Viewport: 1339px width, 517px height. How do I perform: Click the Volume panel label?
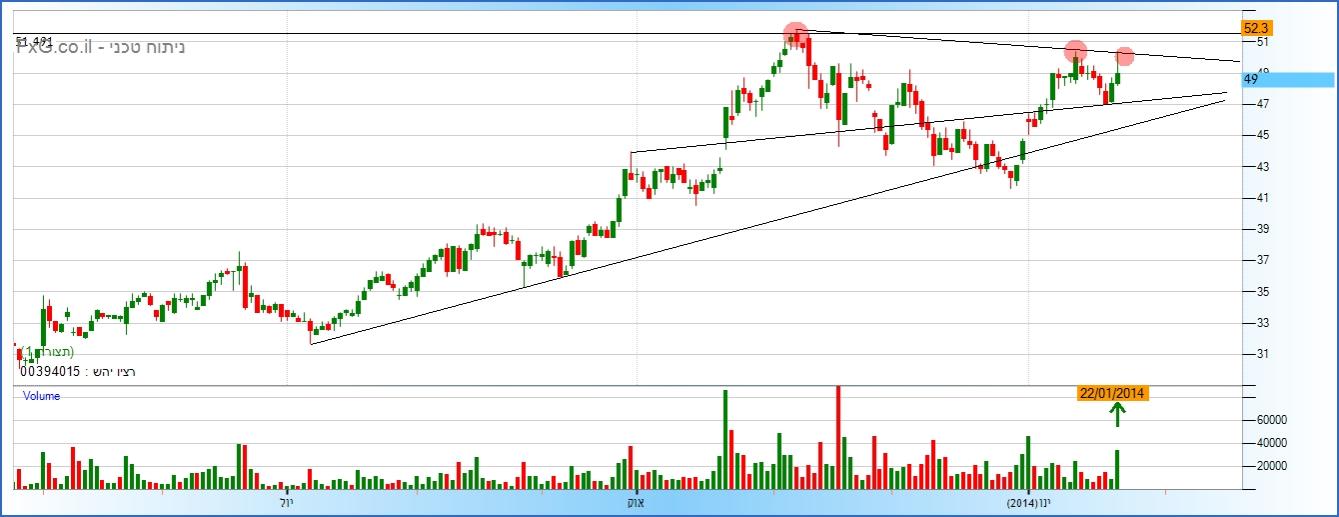click(41, 396)
